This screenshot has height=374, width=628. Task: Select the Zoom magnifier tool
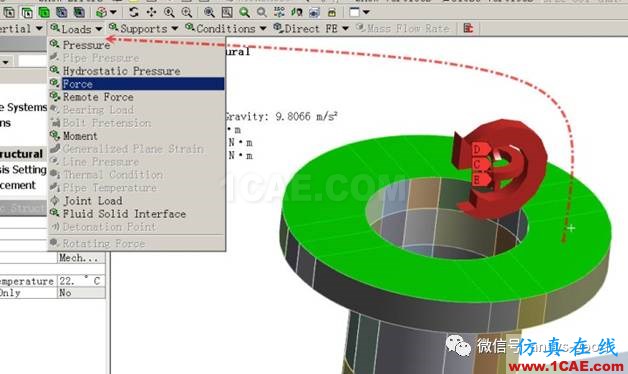point(169,12)
